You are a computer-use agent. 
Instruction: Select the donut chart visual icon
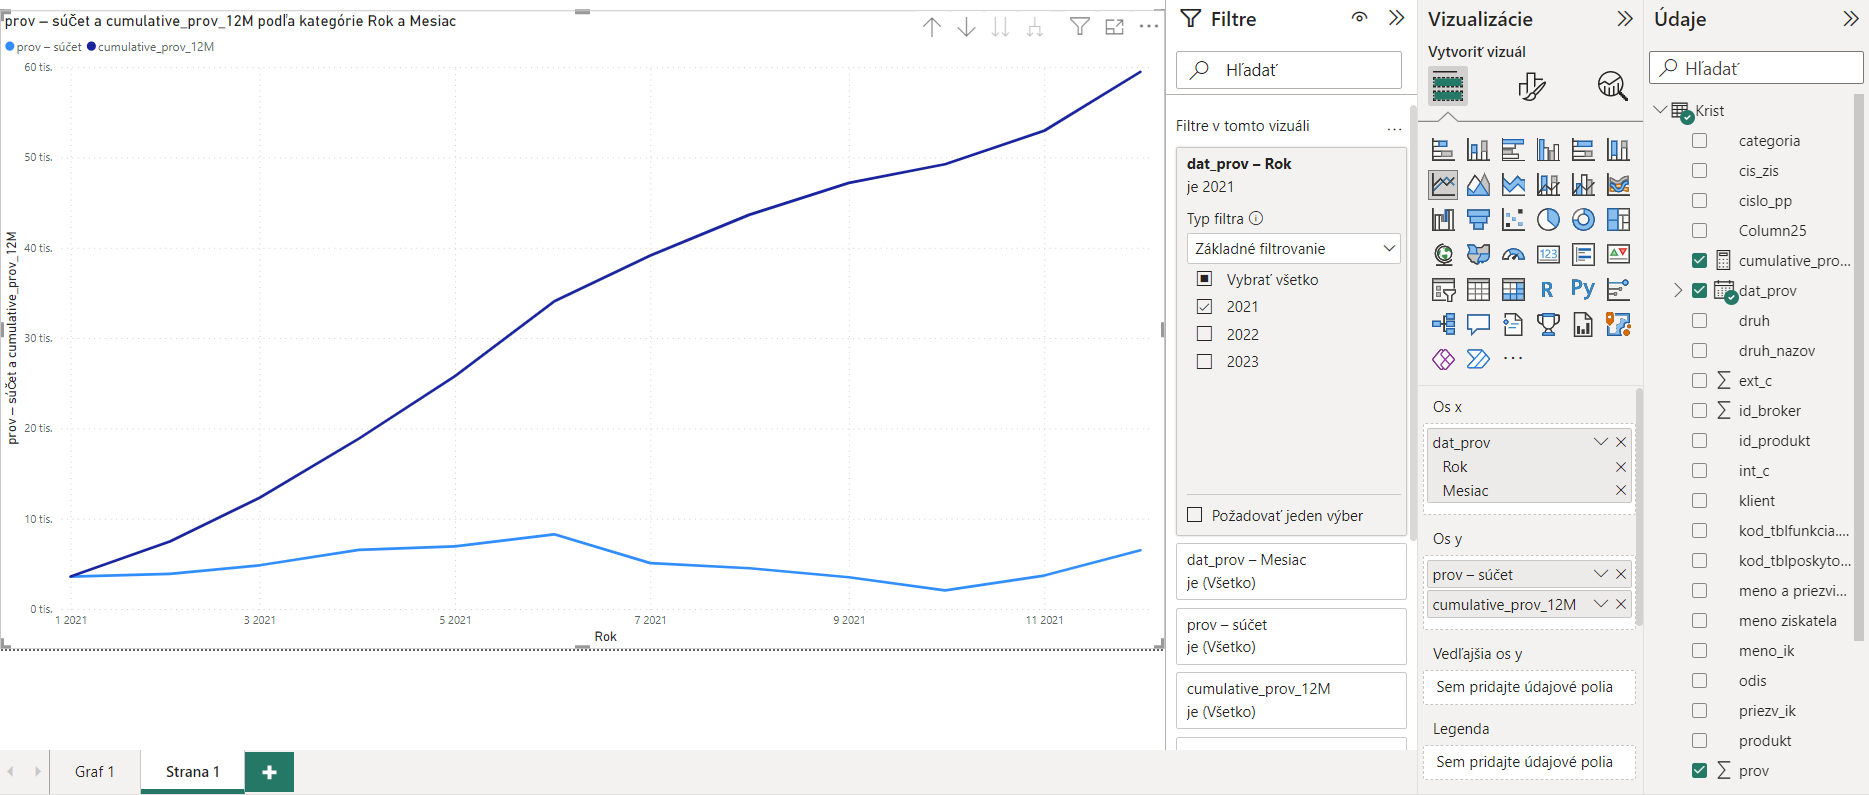tap(1583, 220)
